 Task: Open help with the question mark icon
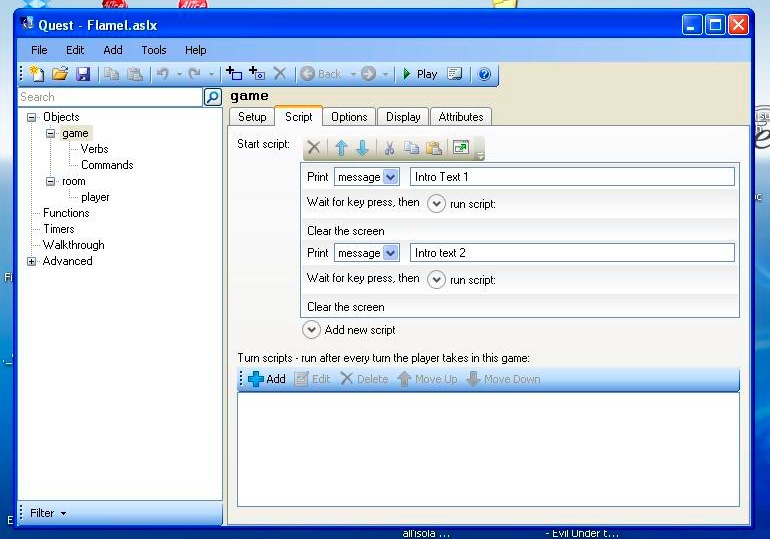coord(485,74)
